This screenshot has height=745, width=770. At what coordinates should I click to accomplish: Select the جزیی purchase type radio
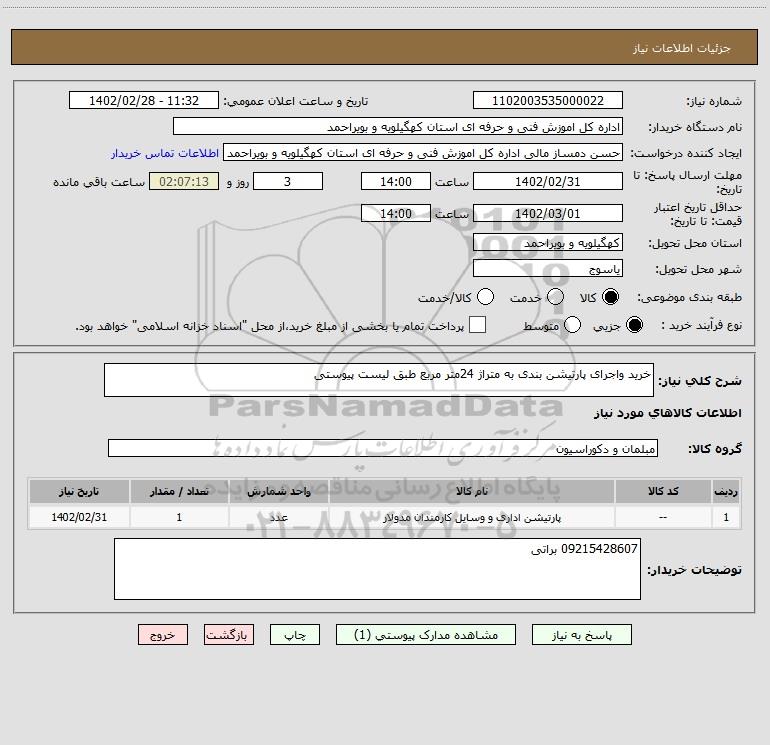634,325
